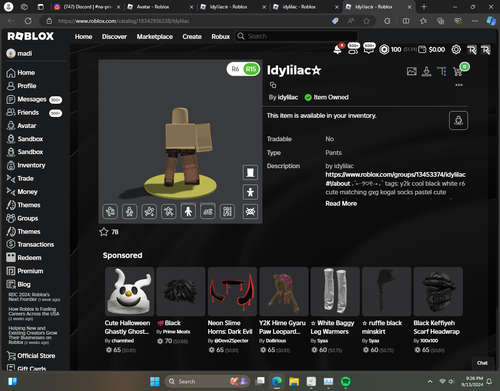Click the taskbar Search box
Screen dimensions: 500x391
[x=207, y=381]
